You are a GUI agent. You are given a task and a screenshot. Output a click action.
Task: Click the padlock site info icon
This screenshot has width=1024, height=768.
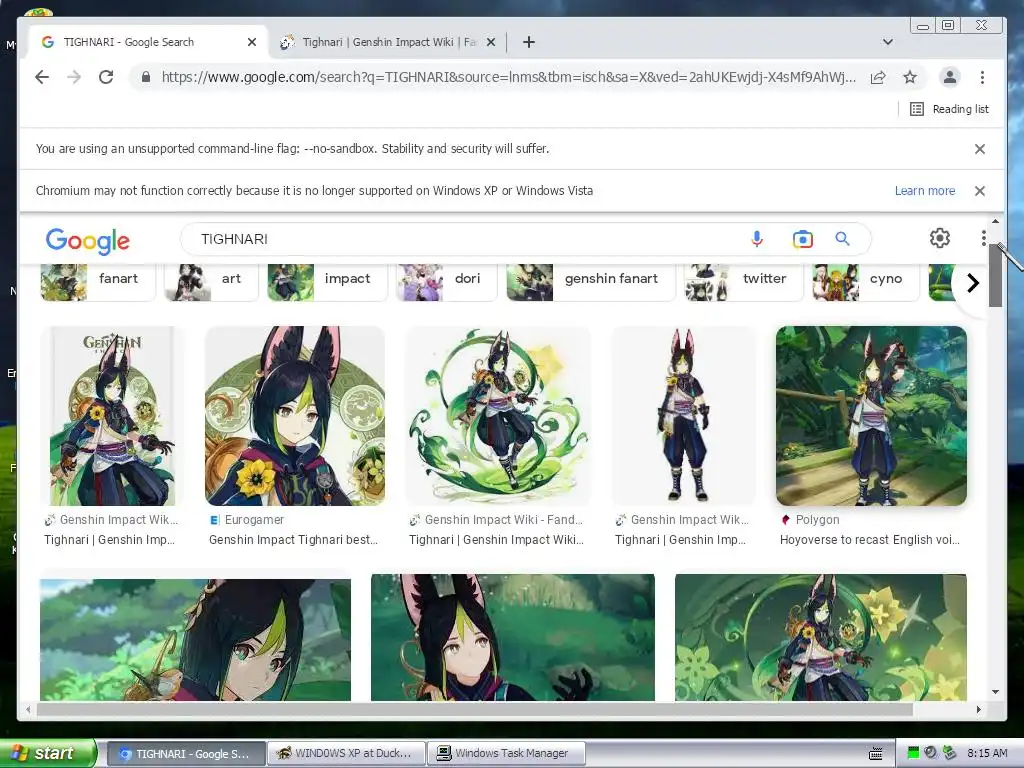click(x=146, y=77)
